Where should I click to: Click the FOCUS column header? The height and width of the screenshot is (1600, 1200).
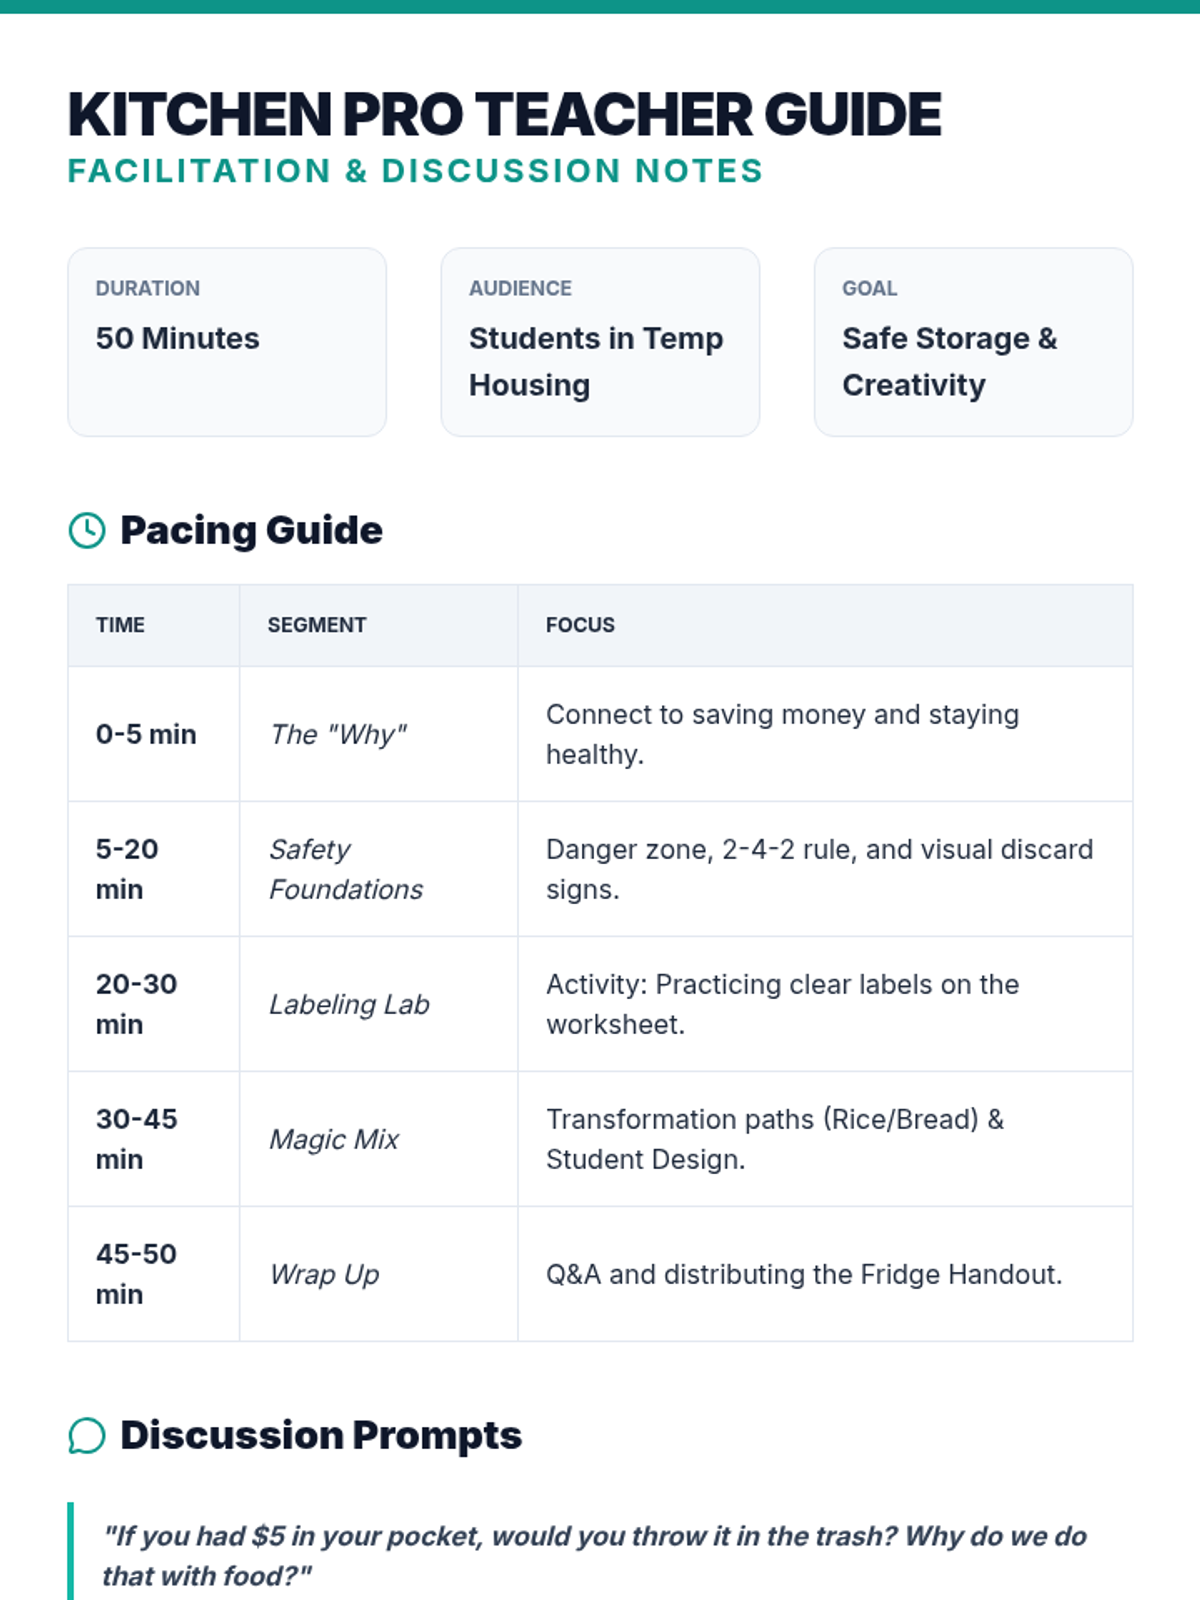click(x=580, y=625)
